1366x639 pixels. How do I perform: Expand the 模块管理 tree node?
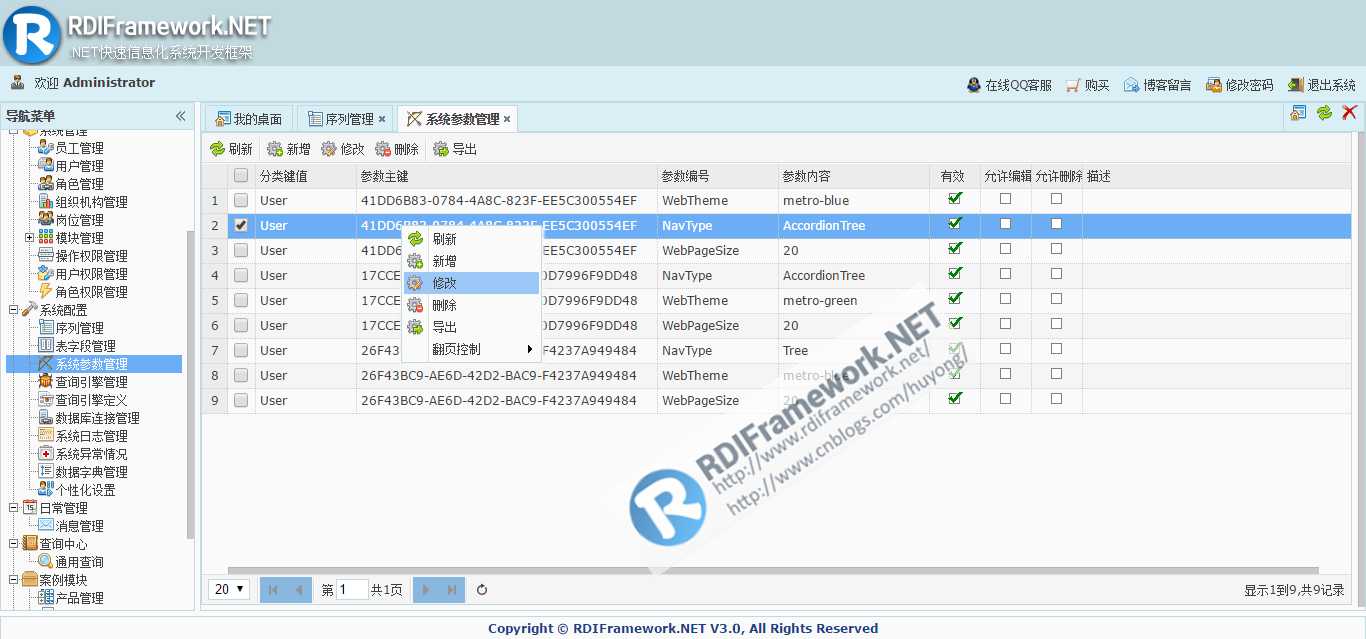click(x=29, y=237)
